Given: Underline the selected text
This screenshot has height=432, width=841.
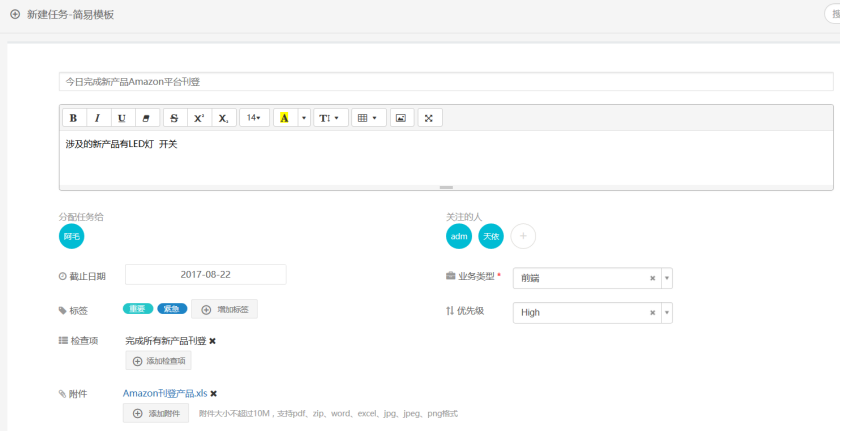Looking at the screenshot, I should click(x=123, y=118).
